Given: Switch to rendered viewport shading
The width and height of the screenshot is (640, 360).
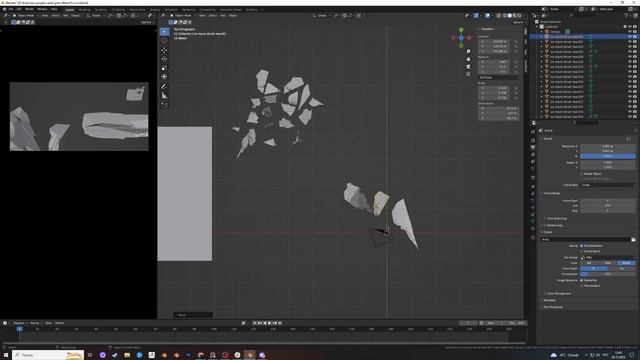Looking at the screenshot, I should point(520,16).
